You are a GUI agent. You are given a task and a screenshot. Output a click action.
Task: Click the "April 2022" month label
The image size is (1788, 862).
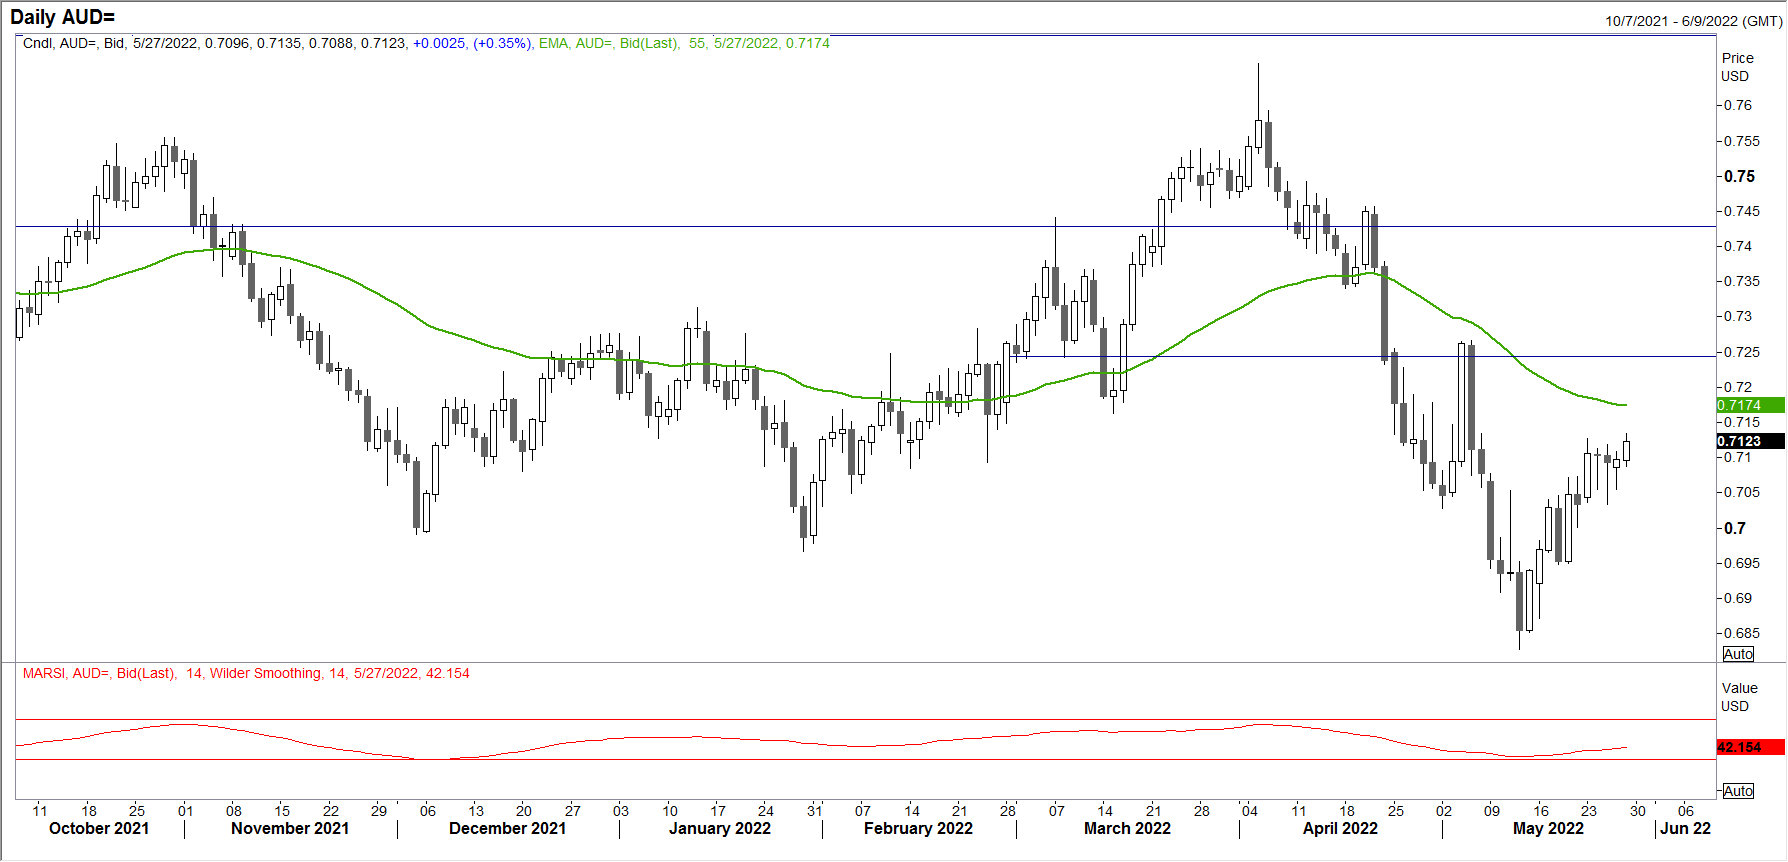point(1340,828)
